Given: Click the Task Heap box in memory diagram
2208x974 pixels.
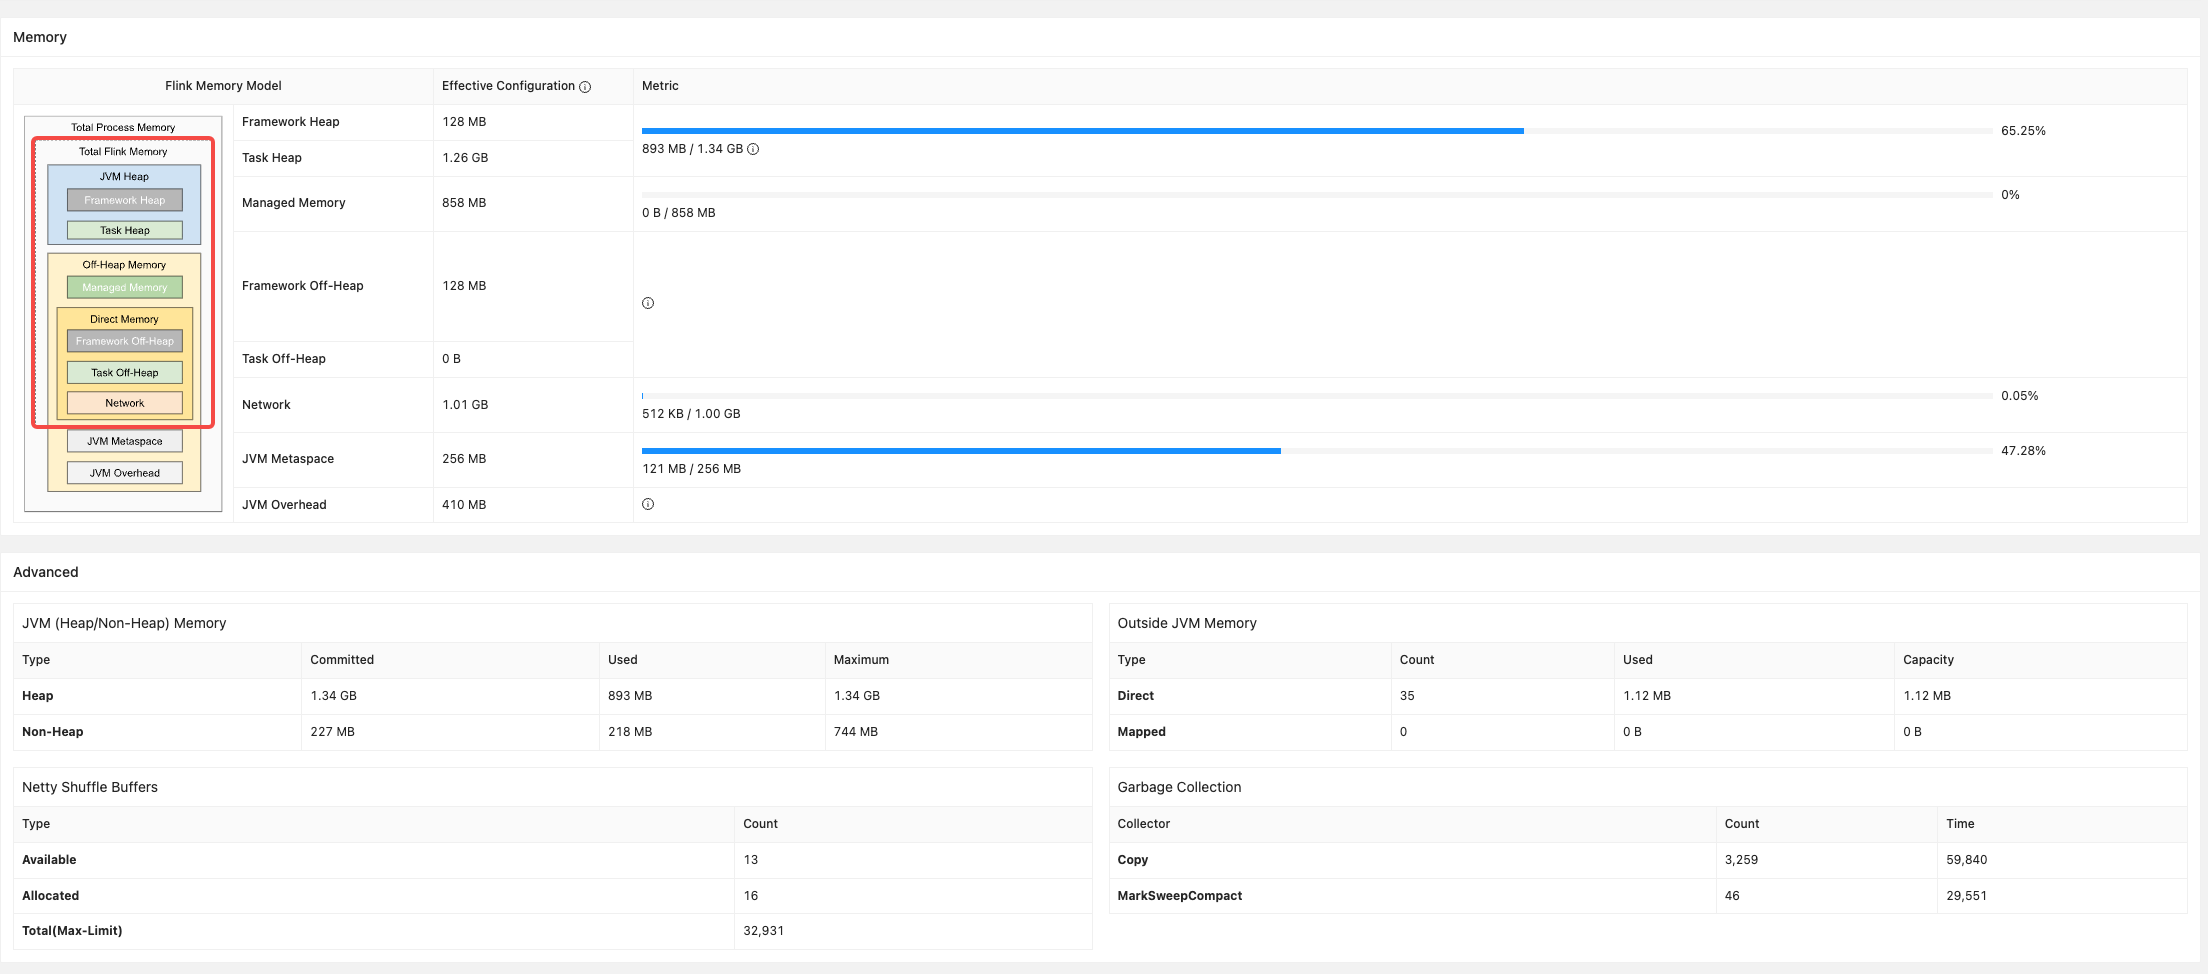Looking at the screenshot, I should (125, 230).
